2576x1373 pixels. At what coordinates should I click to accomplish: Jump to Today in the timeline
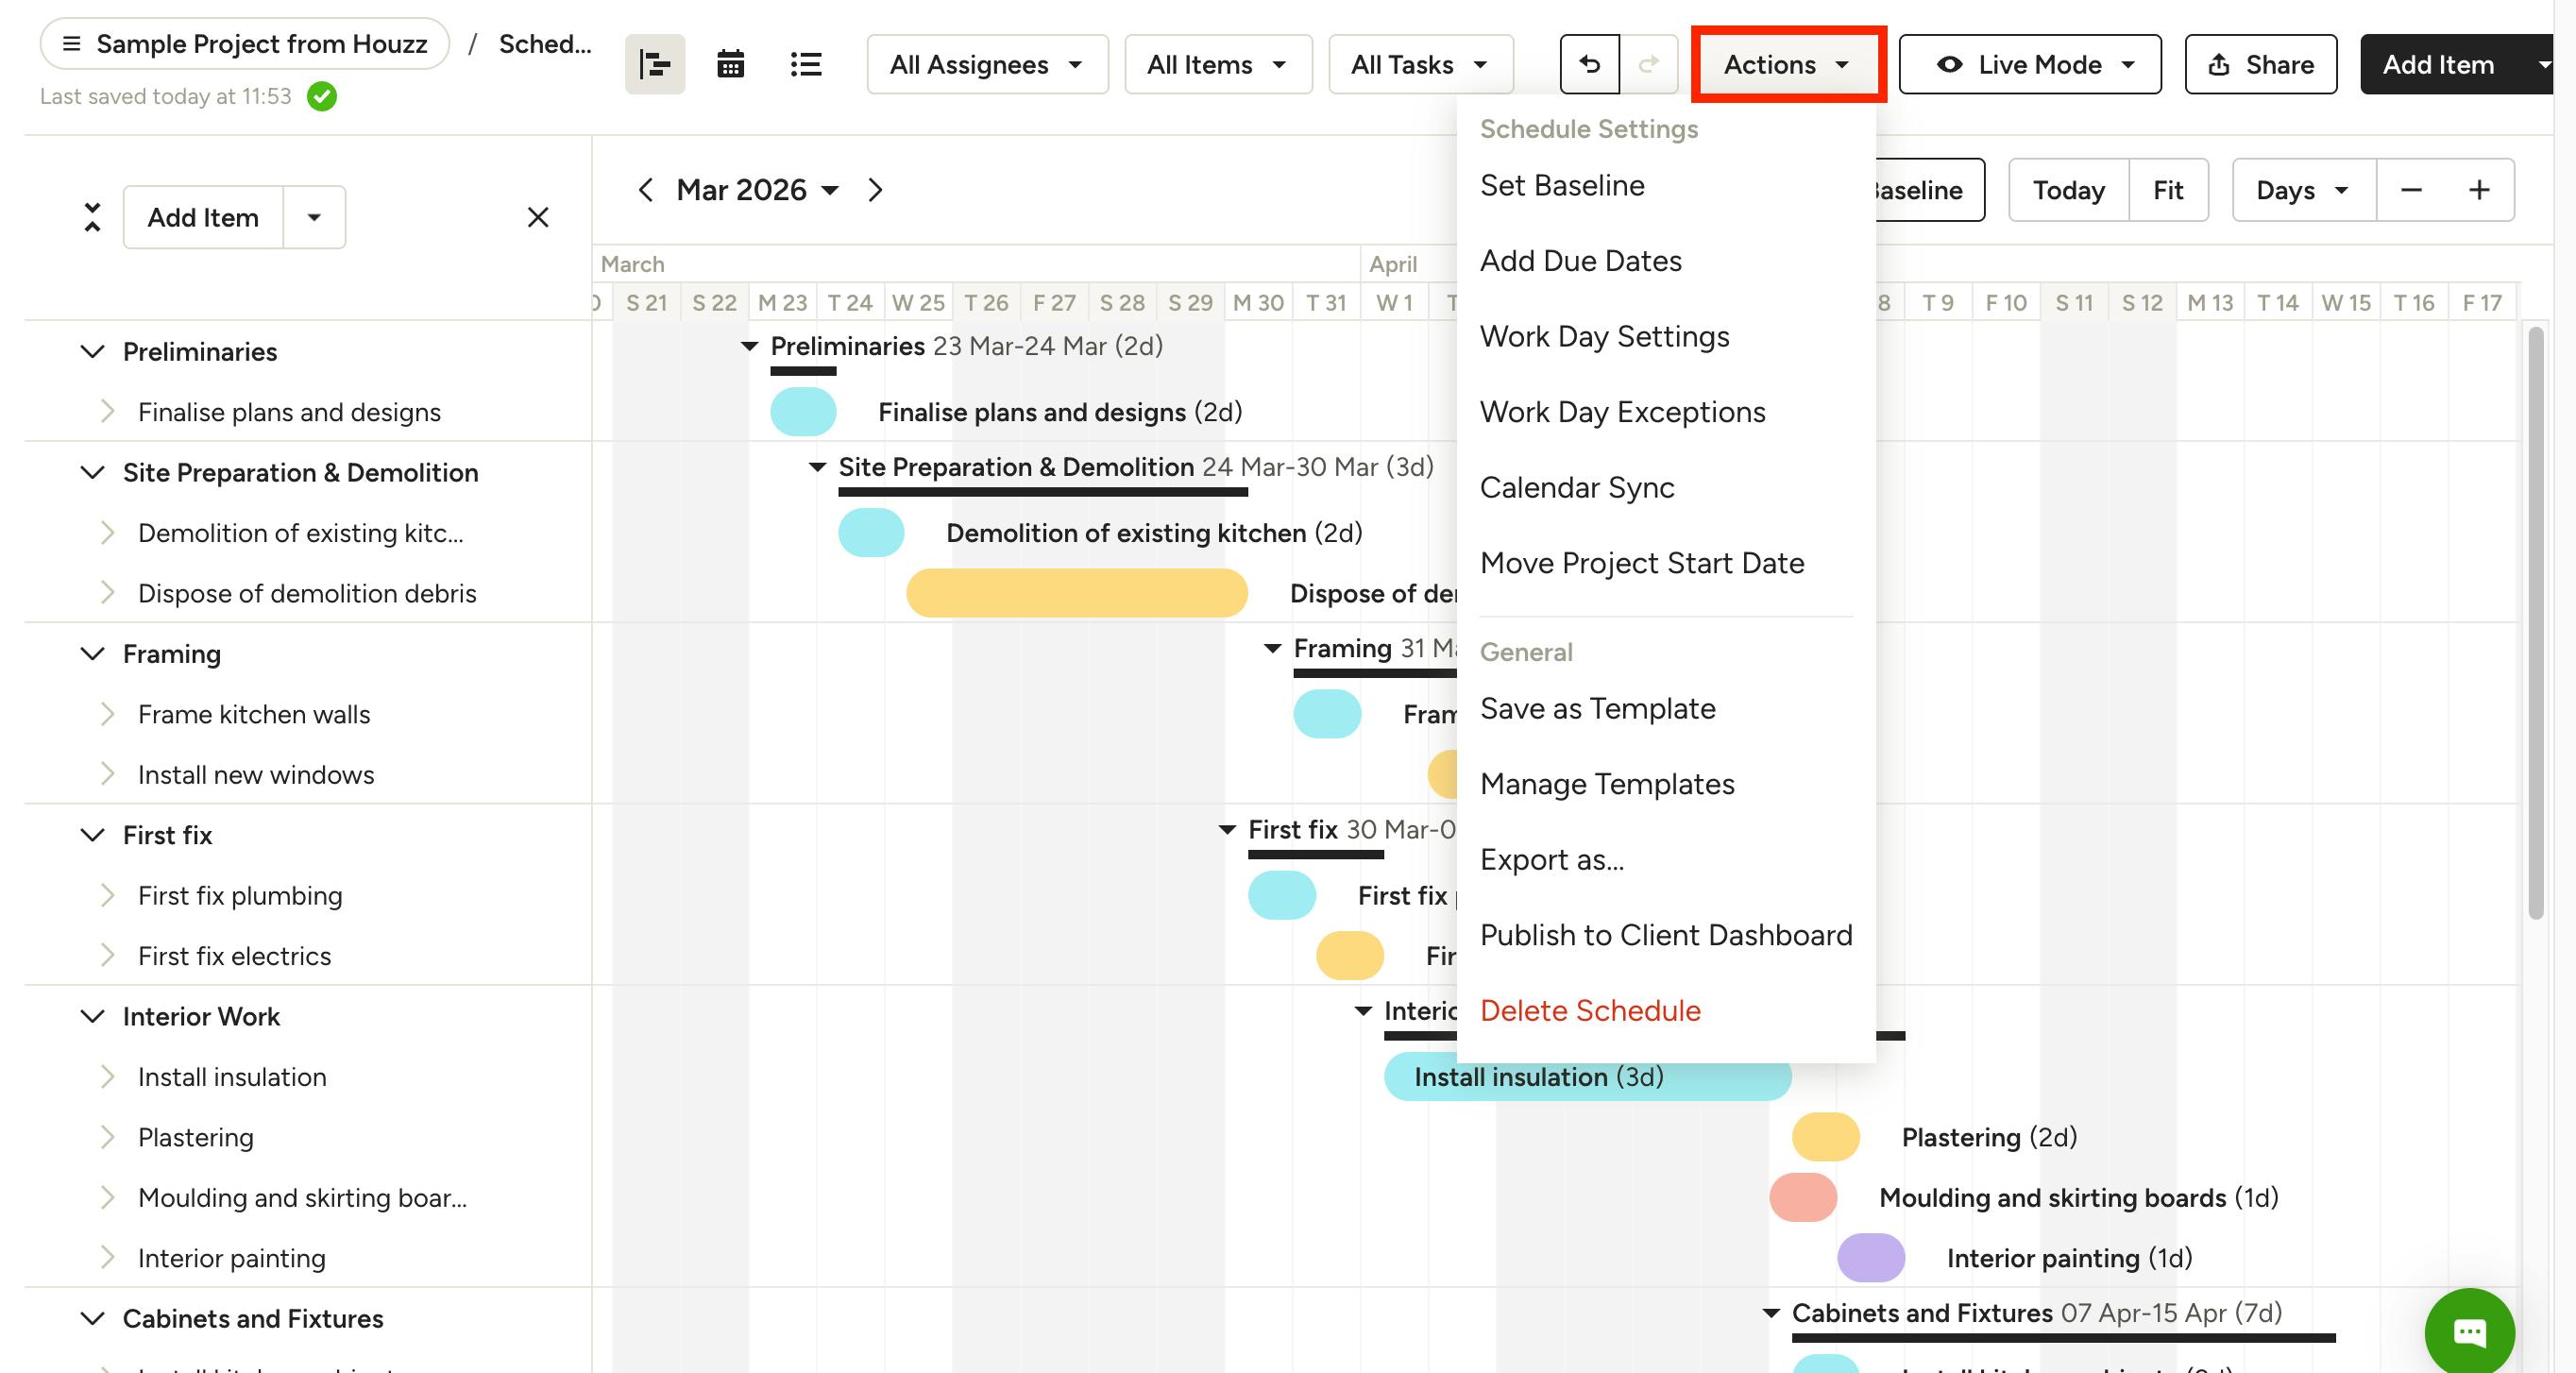[x=2068, y=190]
